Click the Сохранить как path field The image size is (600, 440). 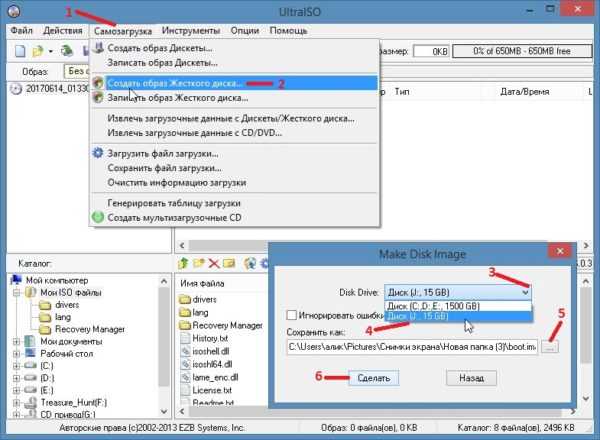pos(412,347)
